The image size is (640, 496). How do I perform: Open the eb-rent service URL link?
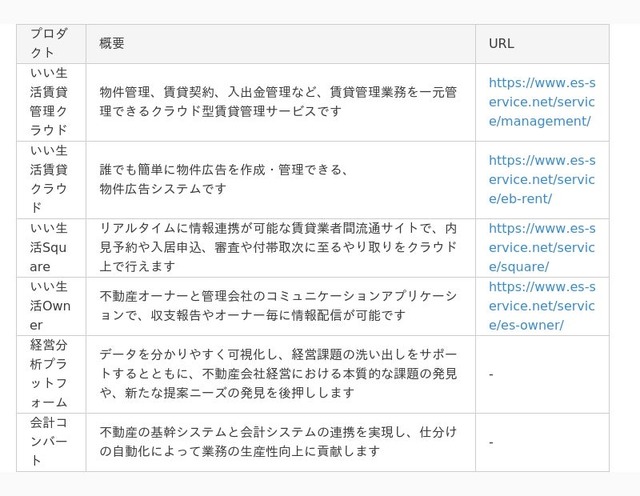click(x=542, y=180)
